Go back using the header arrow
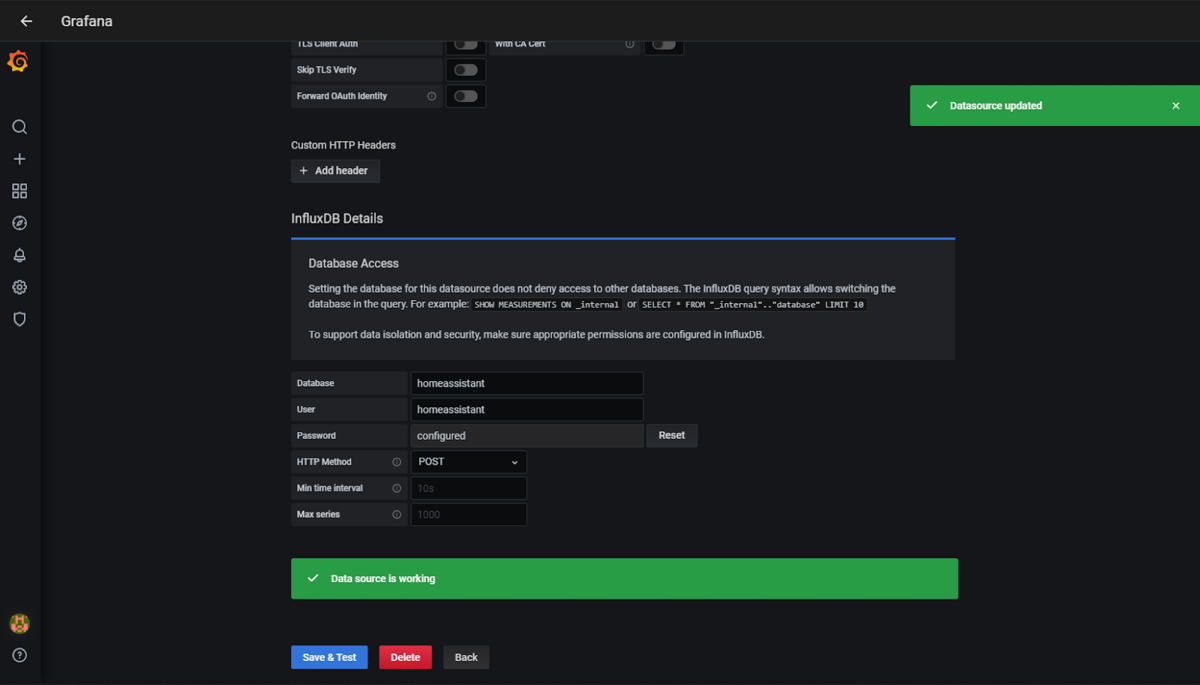Screen dimensions: 1200x685 pyautogui.click(x=26, y=21)
